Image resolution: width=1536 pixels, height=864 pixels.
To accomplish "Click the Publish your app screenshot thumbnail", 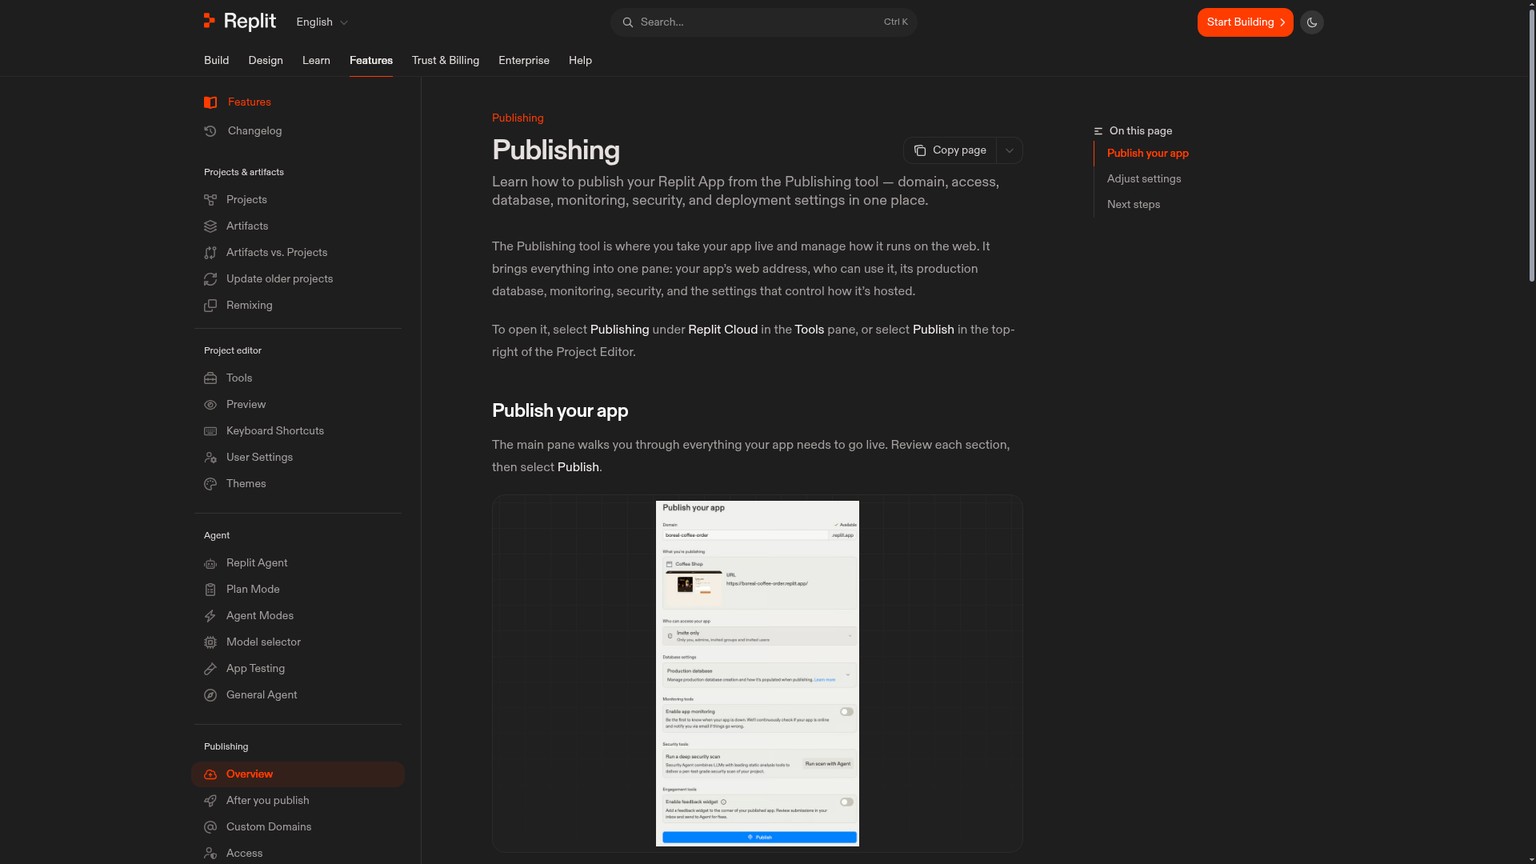I will click(757, 673).
